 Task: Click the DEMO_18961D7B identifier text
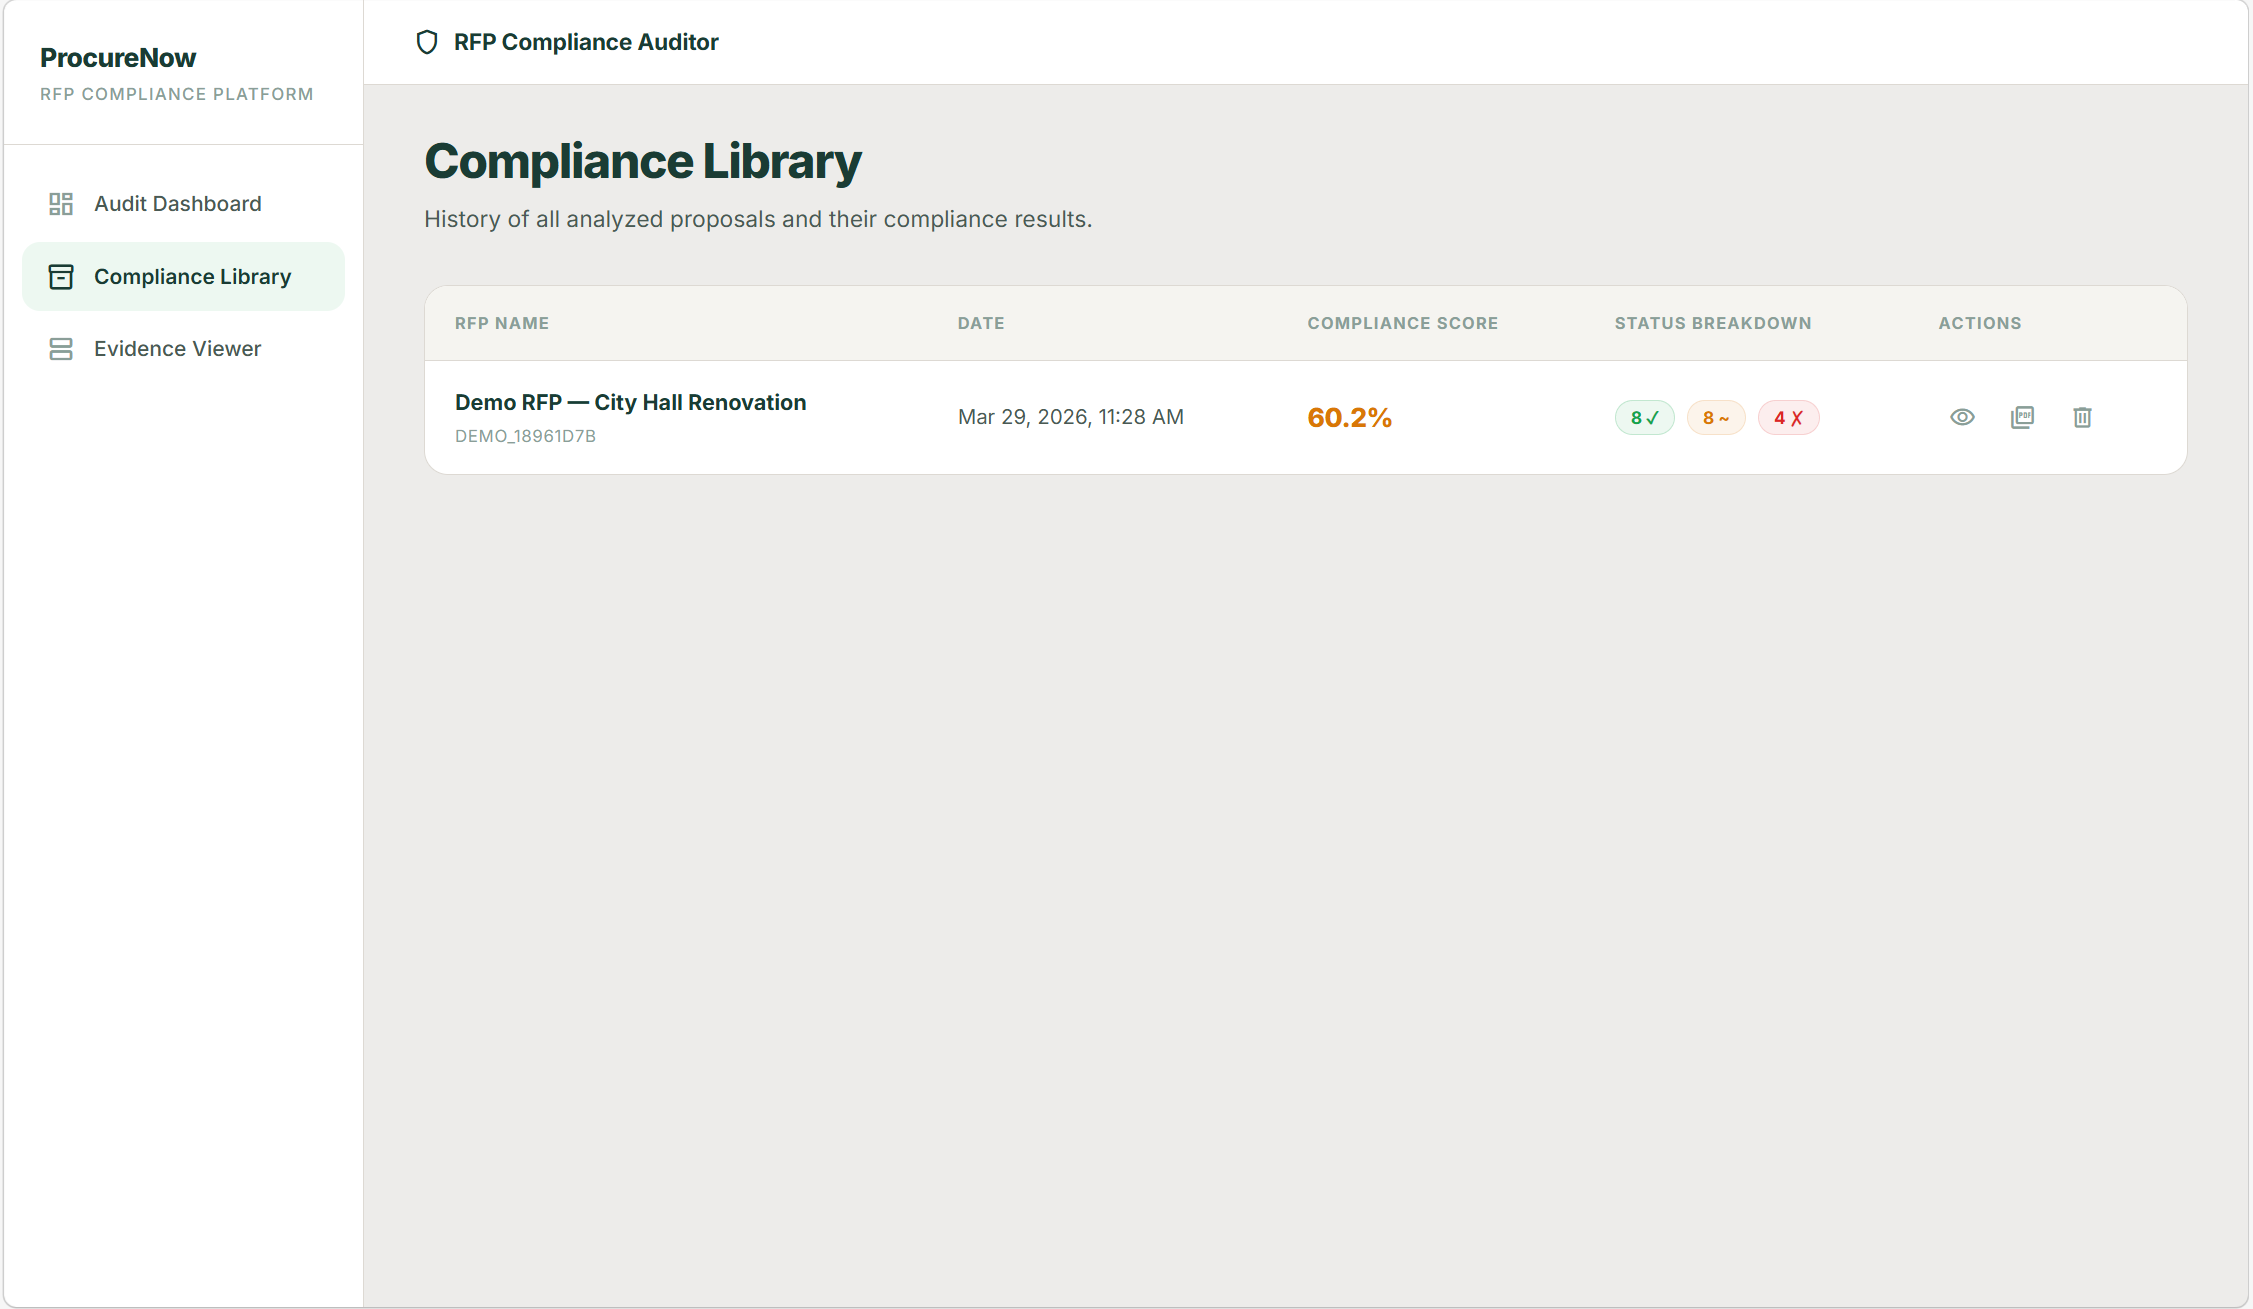[525, 436]
